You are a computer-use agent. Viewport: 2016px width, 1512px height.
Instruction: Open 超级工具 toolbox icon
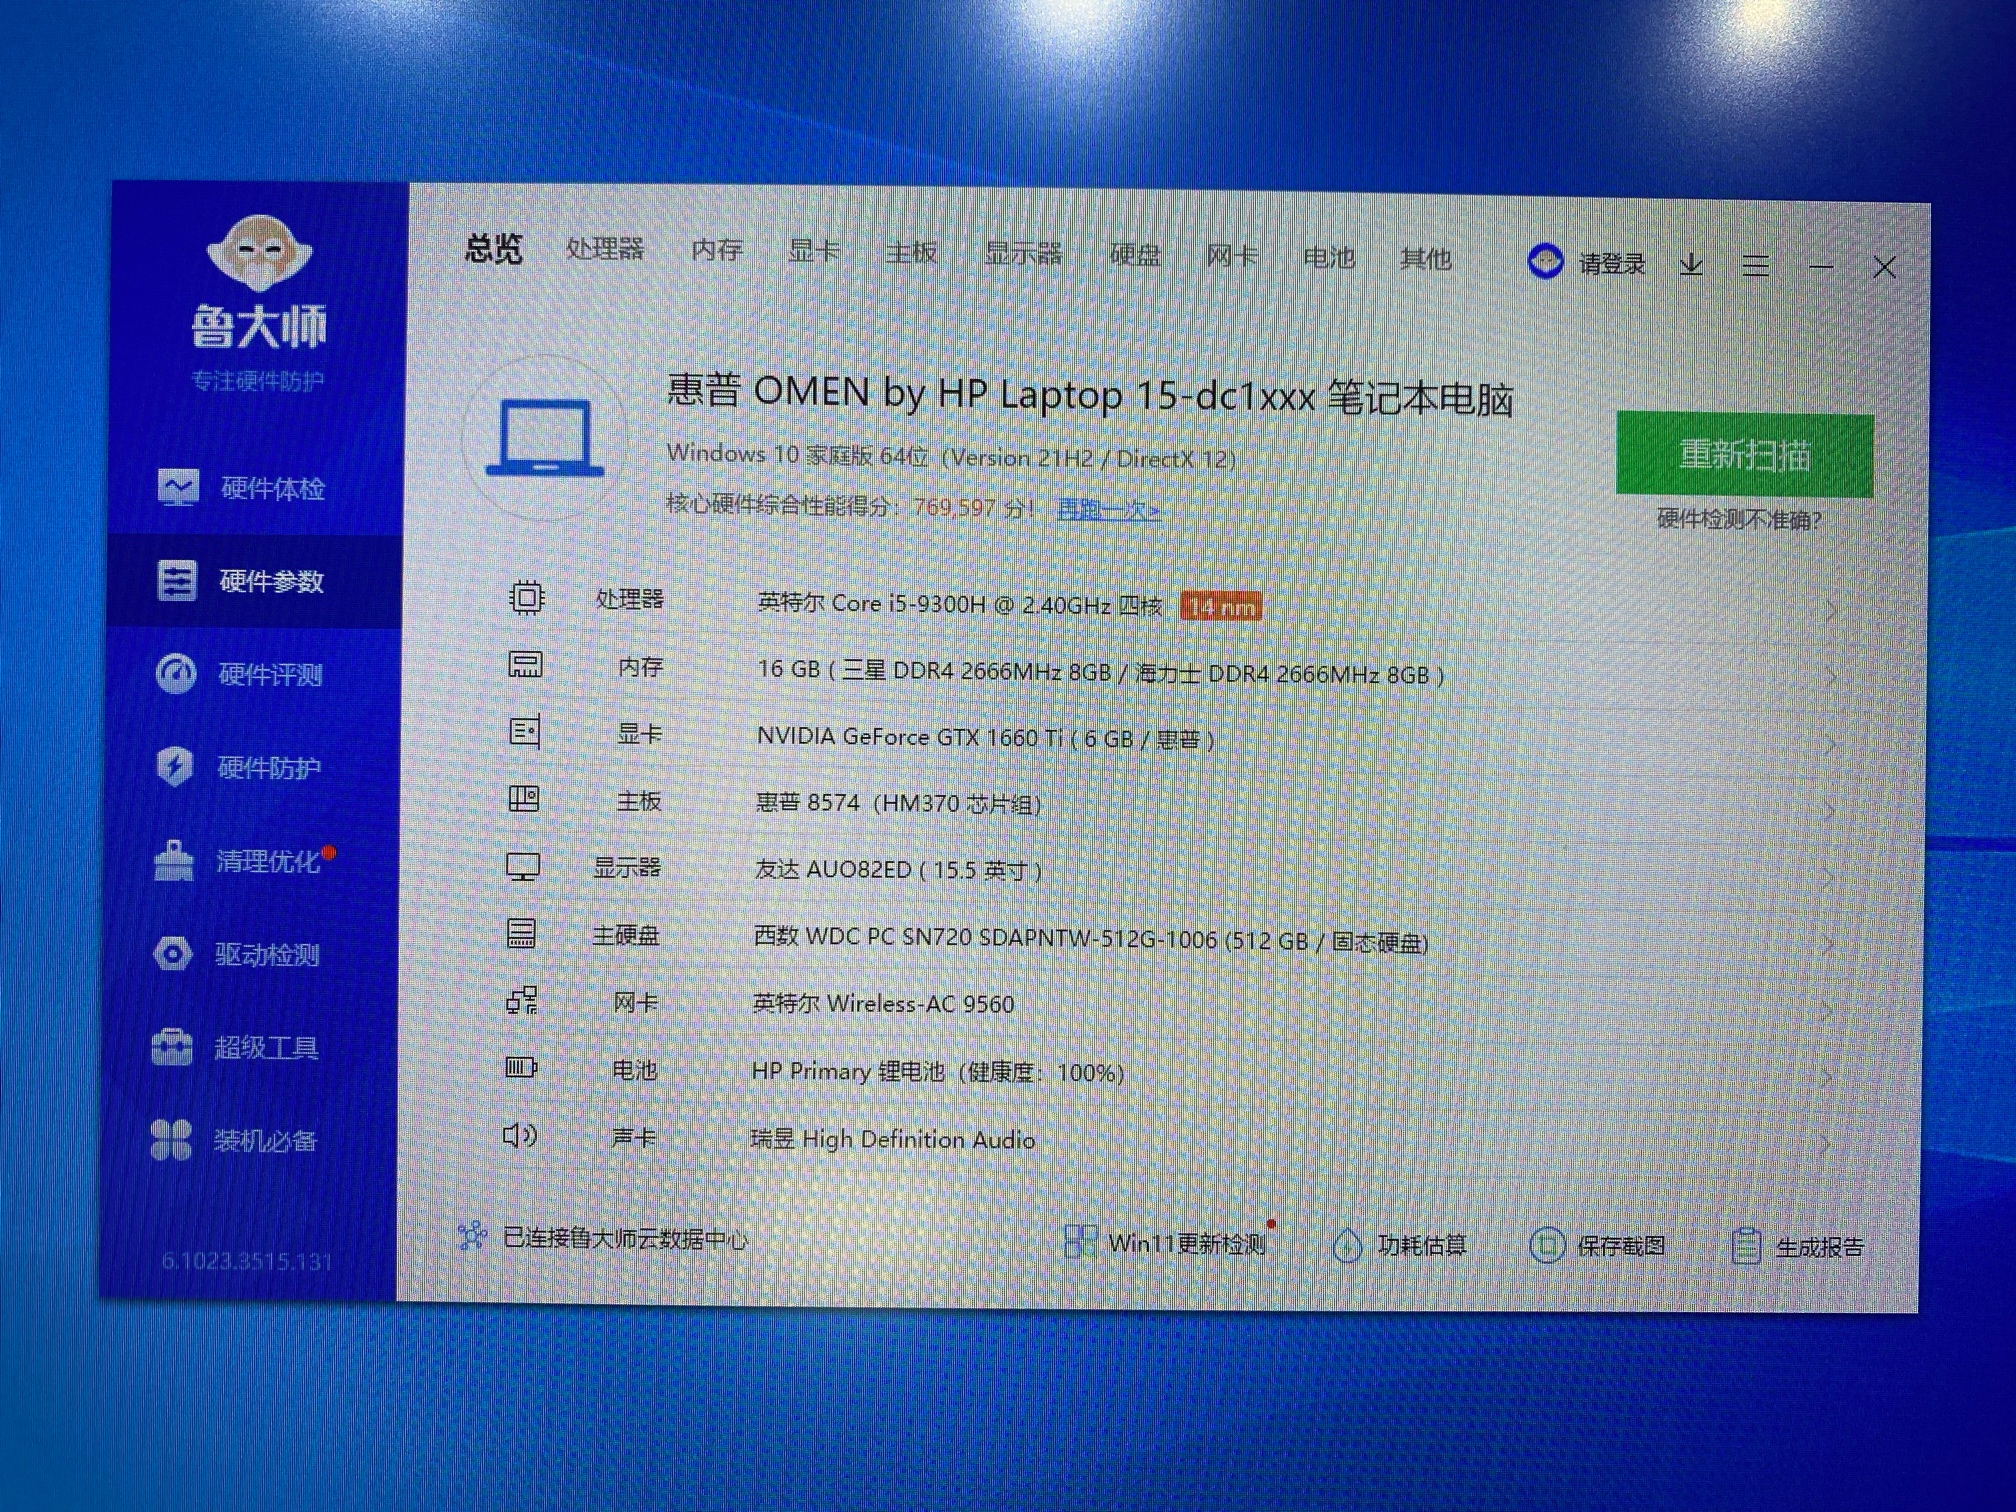pos(172,1047)
